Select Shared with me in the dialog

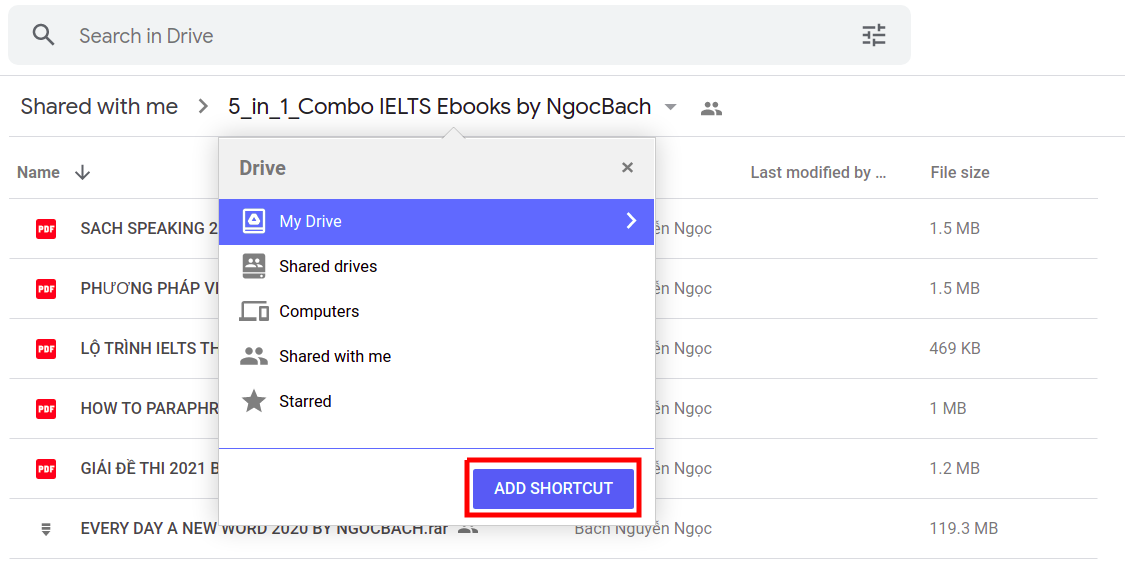(436, 356)
